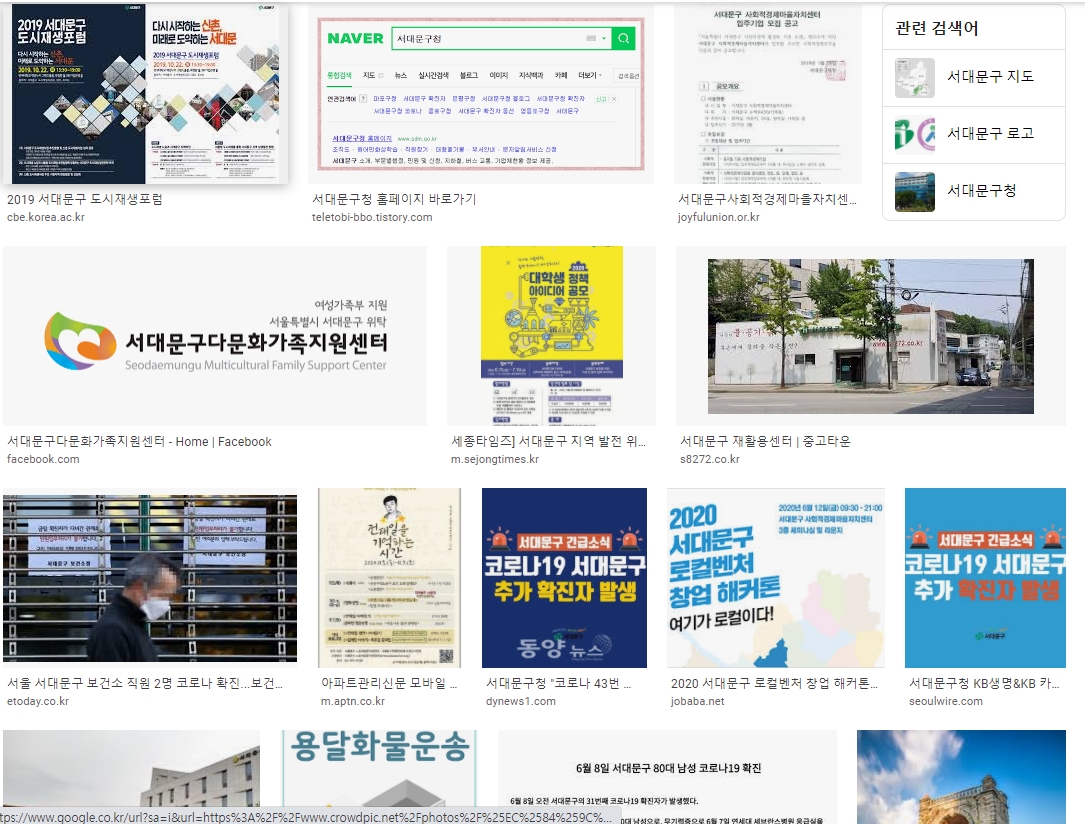Click the 관련 검색어 heading

(x=936, y=28)
